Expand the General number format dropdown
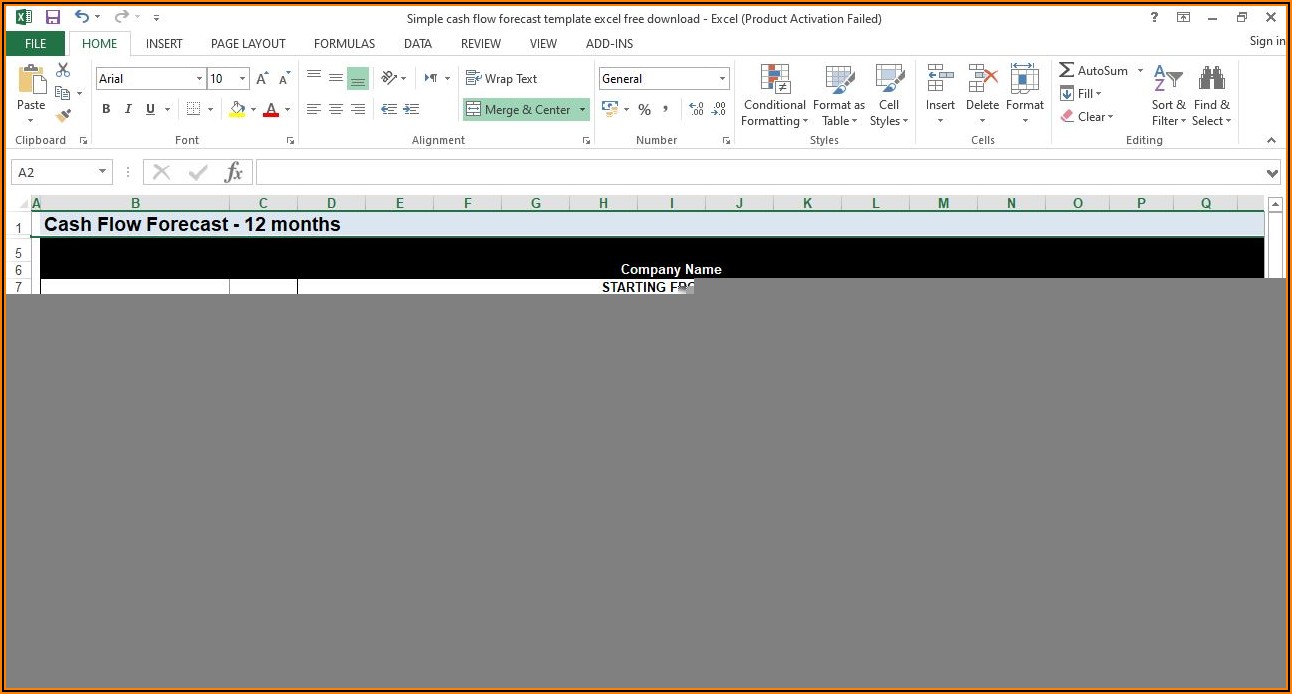The height and width of the screenshot is (694, 1292). 722,79
